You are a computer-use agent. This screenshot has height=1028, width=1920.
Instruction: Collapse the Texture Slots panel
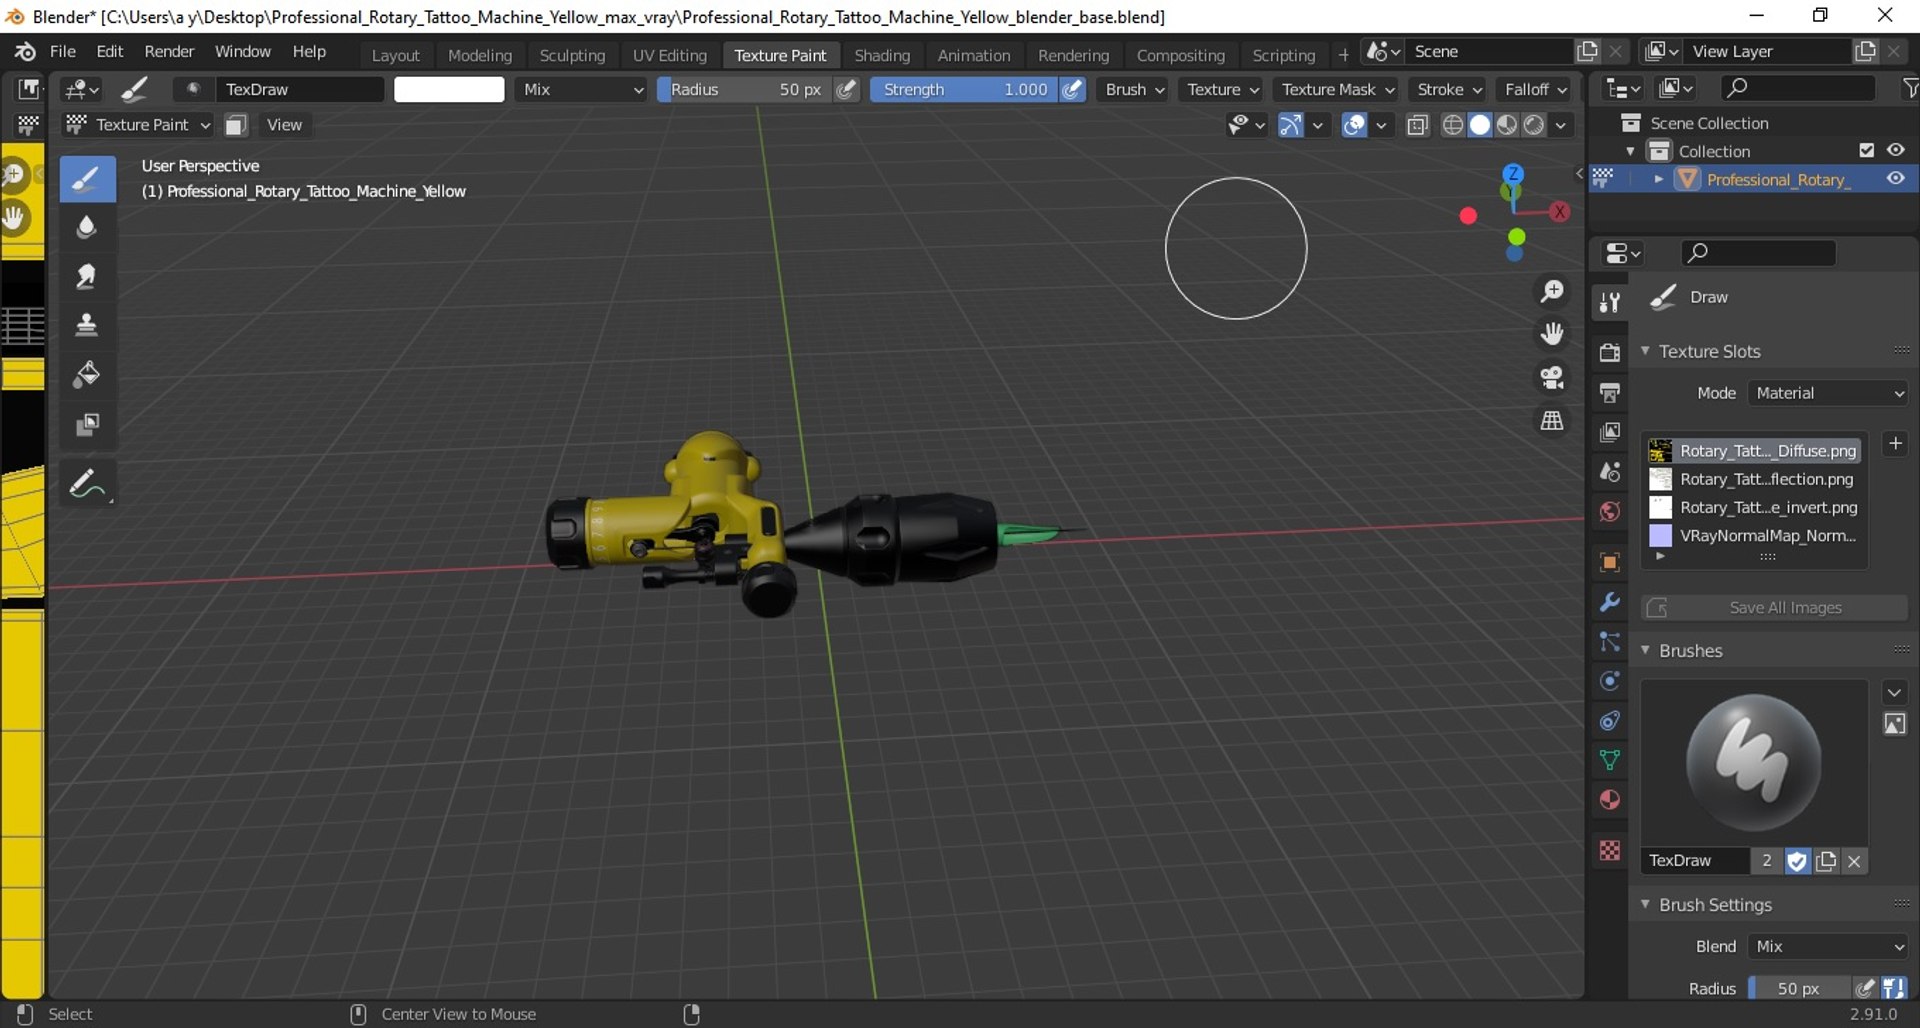(1645, 351)
